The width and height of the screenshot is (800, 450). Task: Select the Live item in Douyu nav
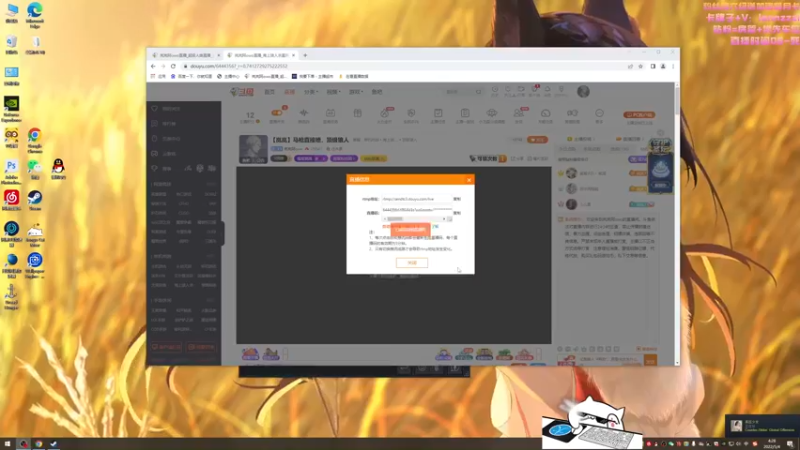289,92
